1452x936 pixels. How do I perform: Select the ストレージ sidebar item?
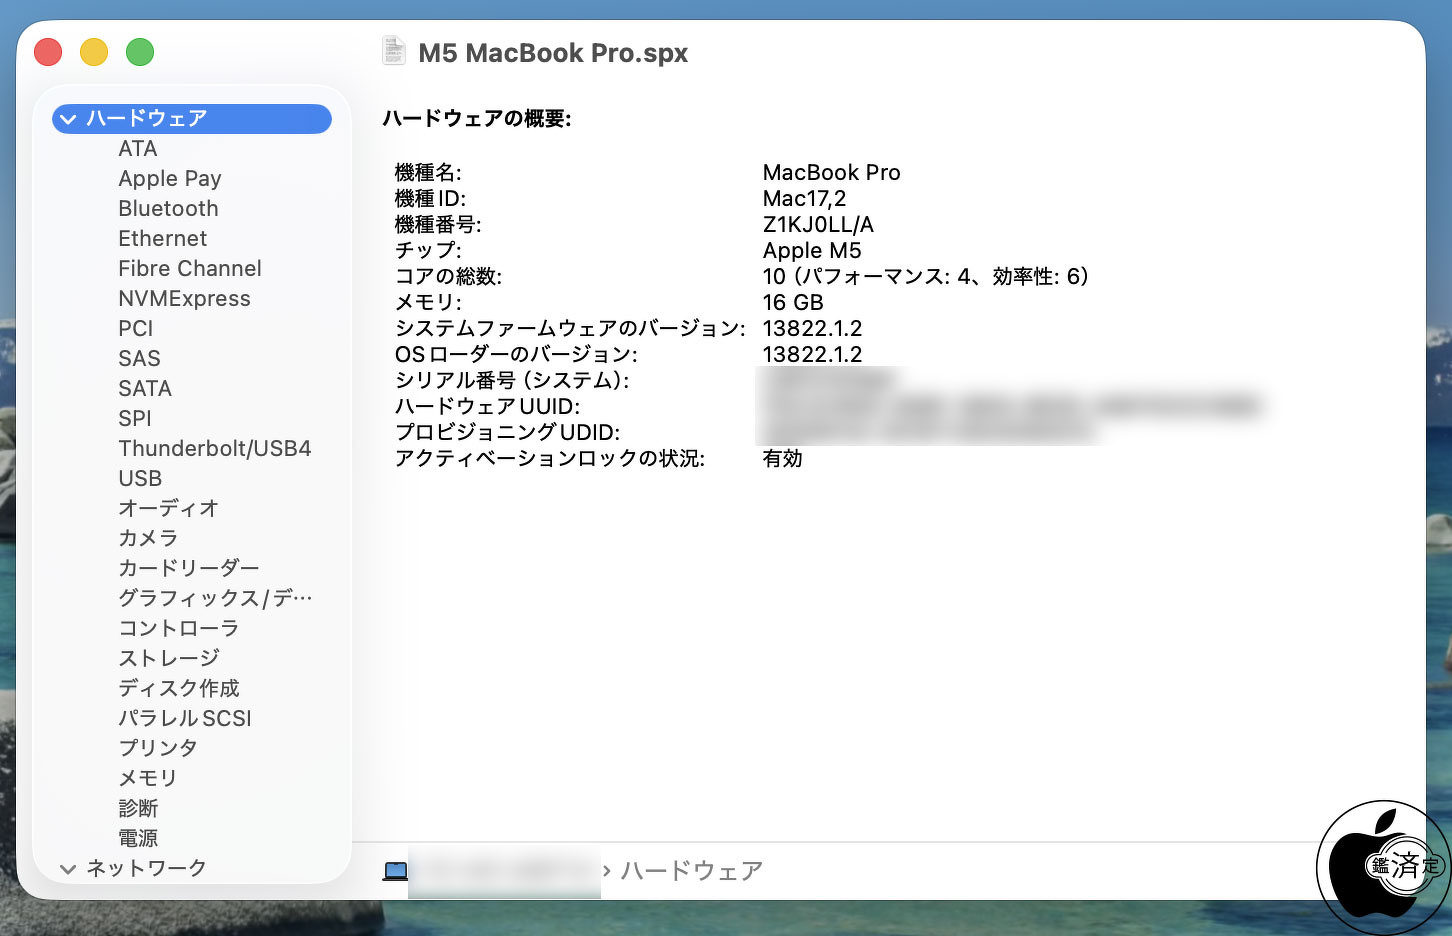[x=168, y=658]
